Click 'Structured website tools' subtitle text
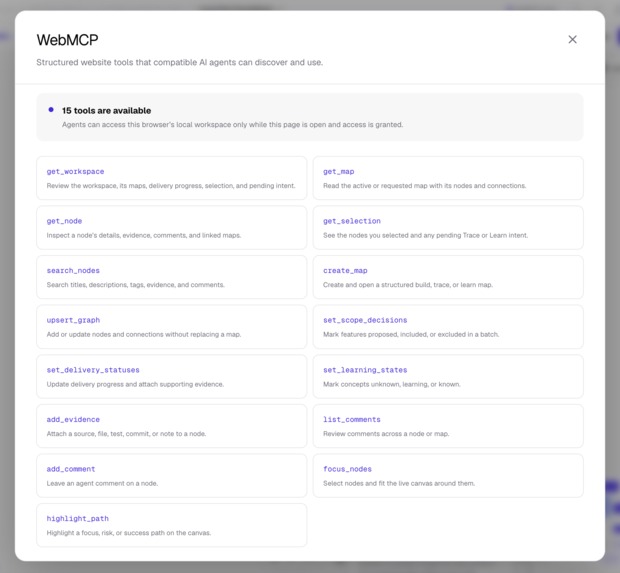 [x=180, y=62]
